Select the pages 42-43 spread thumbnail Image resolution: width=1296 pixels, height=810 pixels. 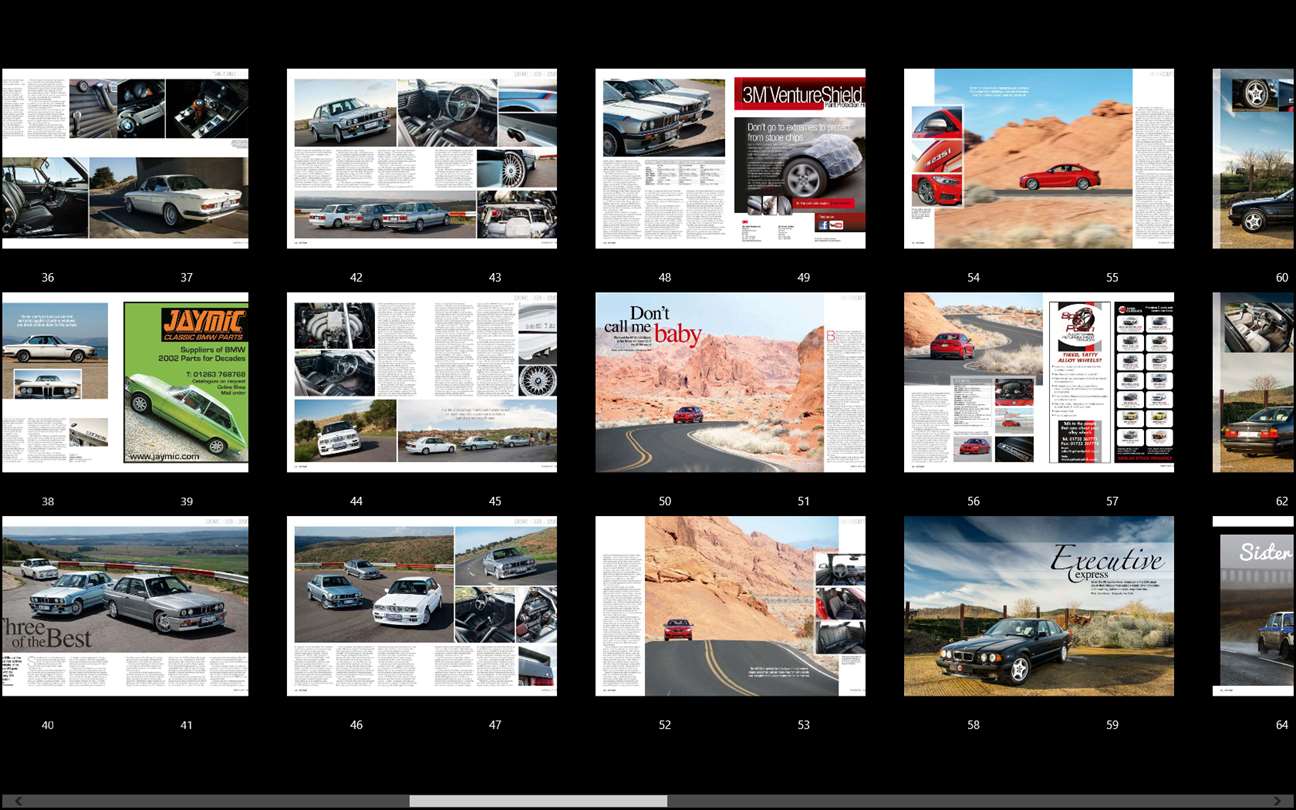pos(422,158)
